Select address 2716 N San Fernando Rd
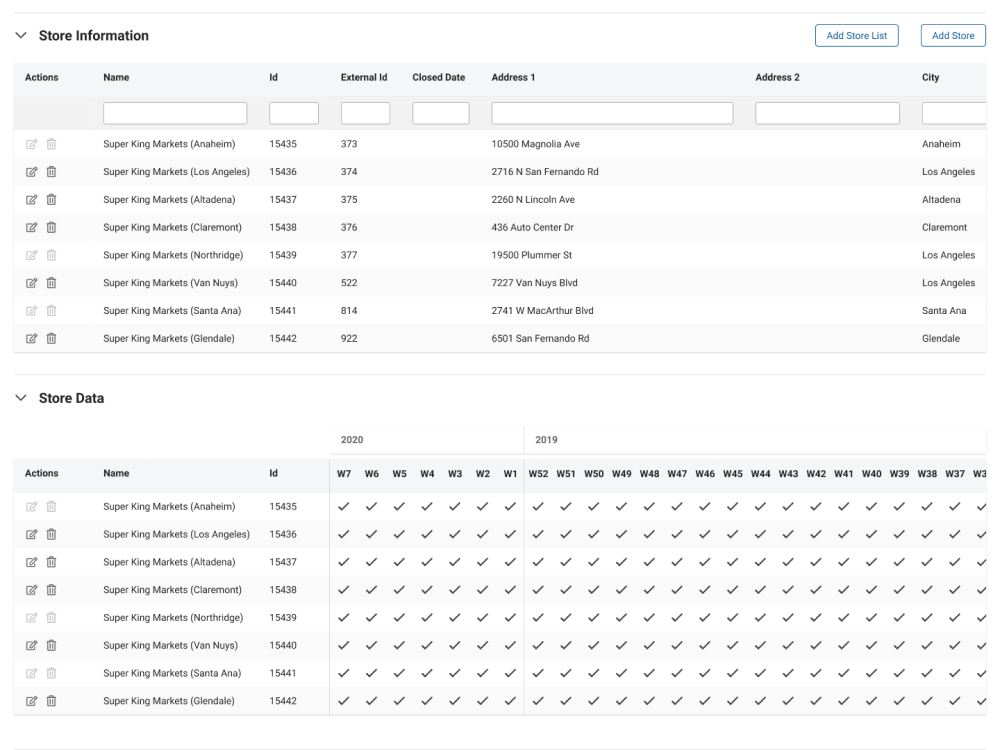1000x750 pixels. [x=545, y=172]
